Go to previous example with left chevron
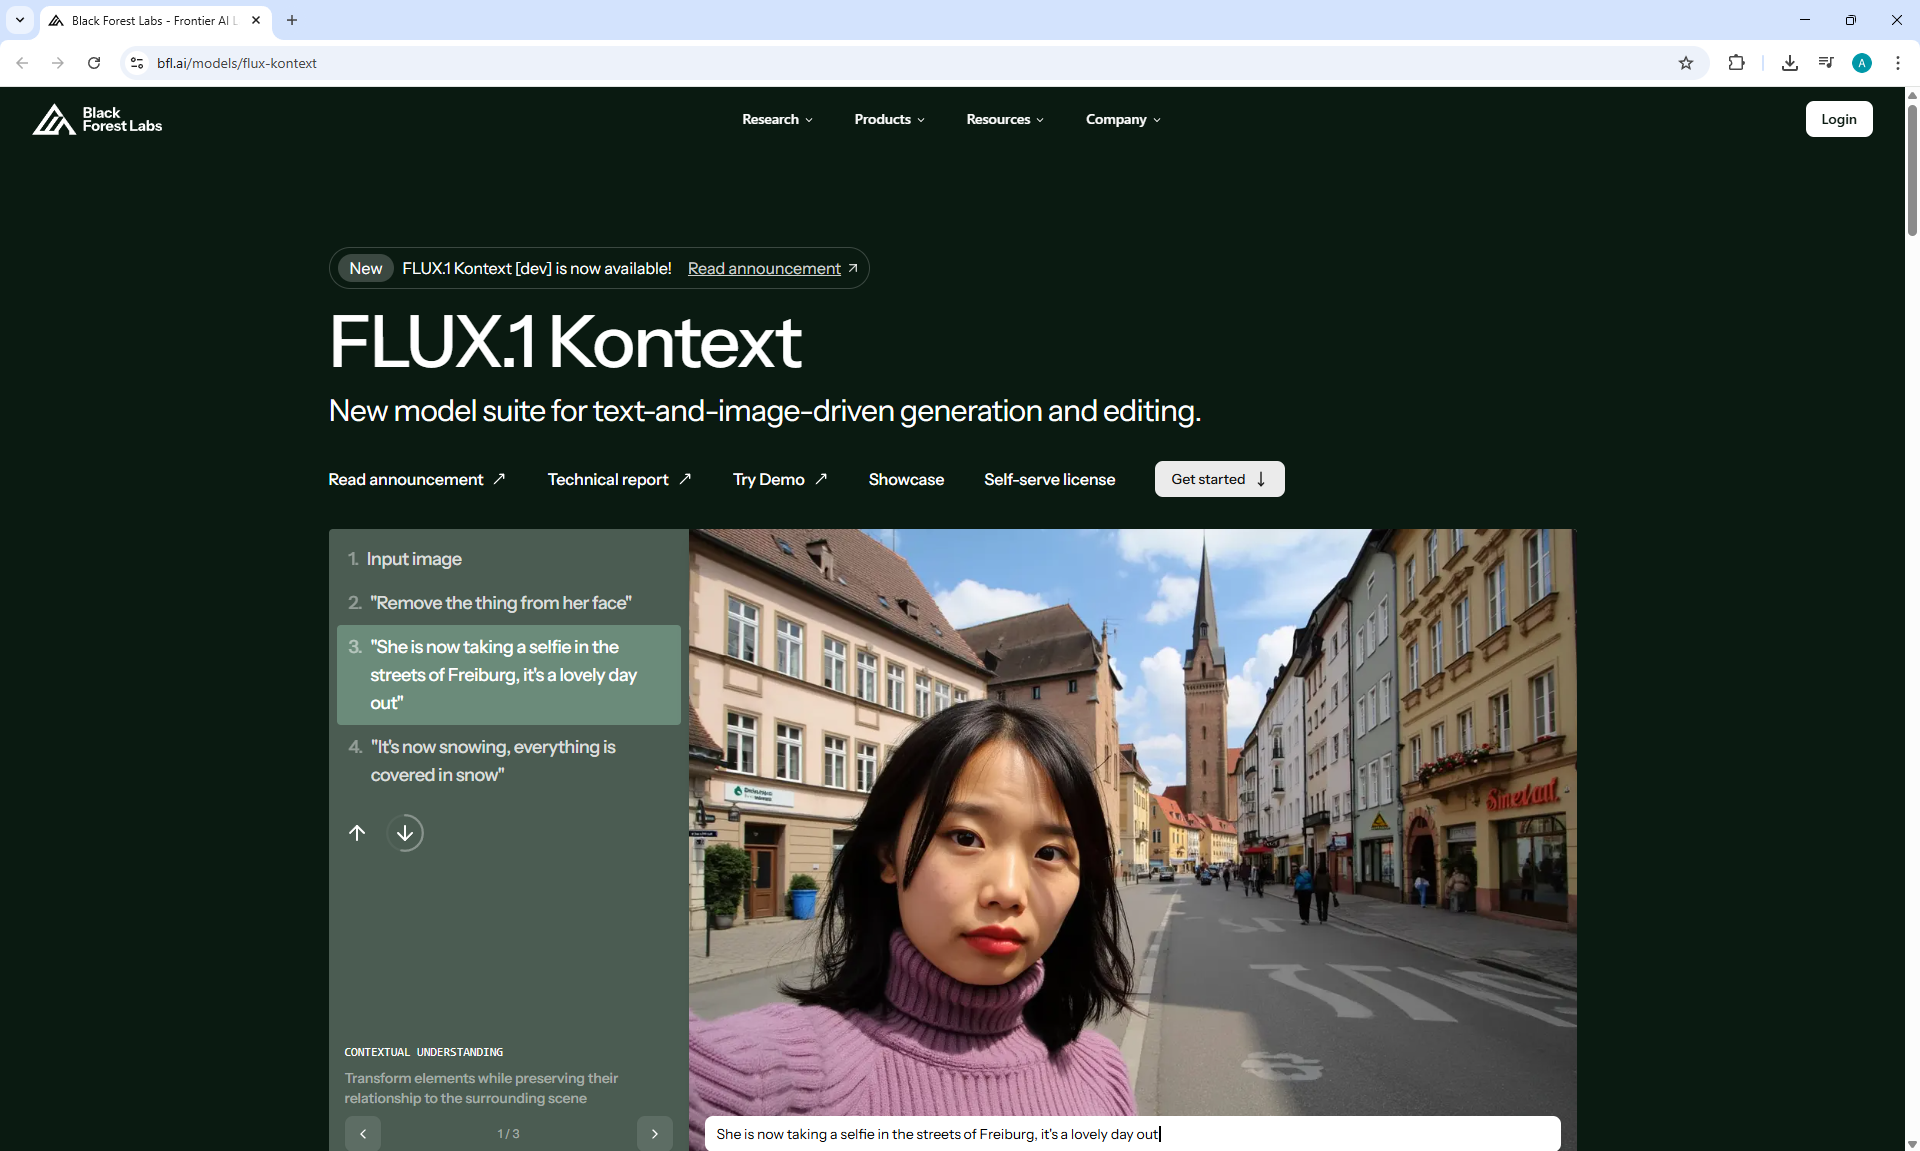Viewport: 1920px width, 1151px height. 363,1133
